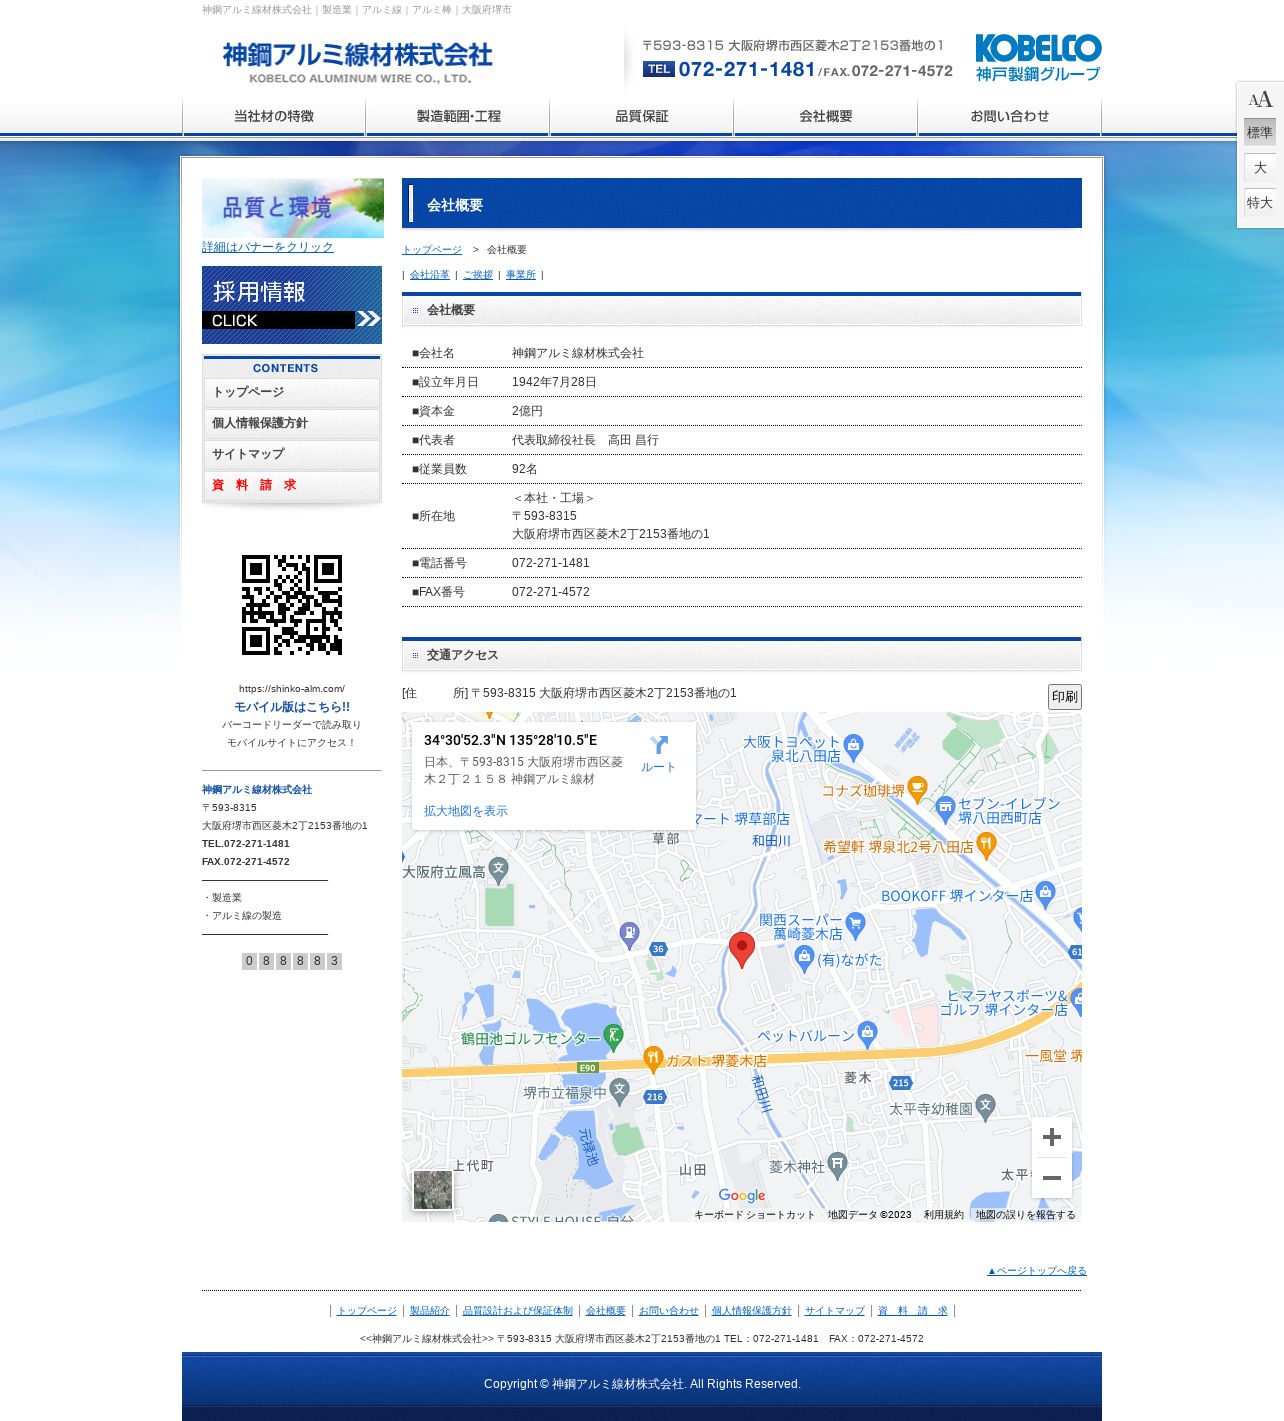
Task: Zoom in the map with plus button
Action: point(1051,1137)
